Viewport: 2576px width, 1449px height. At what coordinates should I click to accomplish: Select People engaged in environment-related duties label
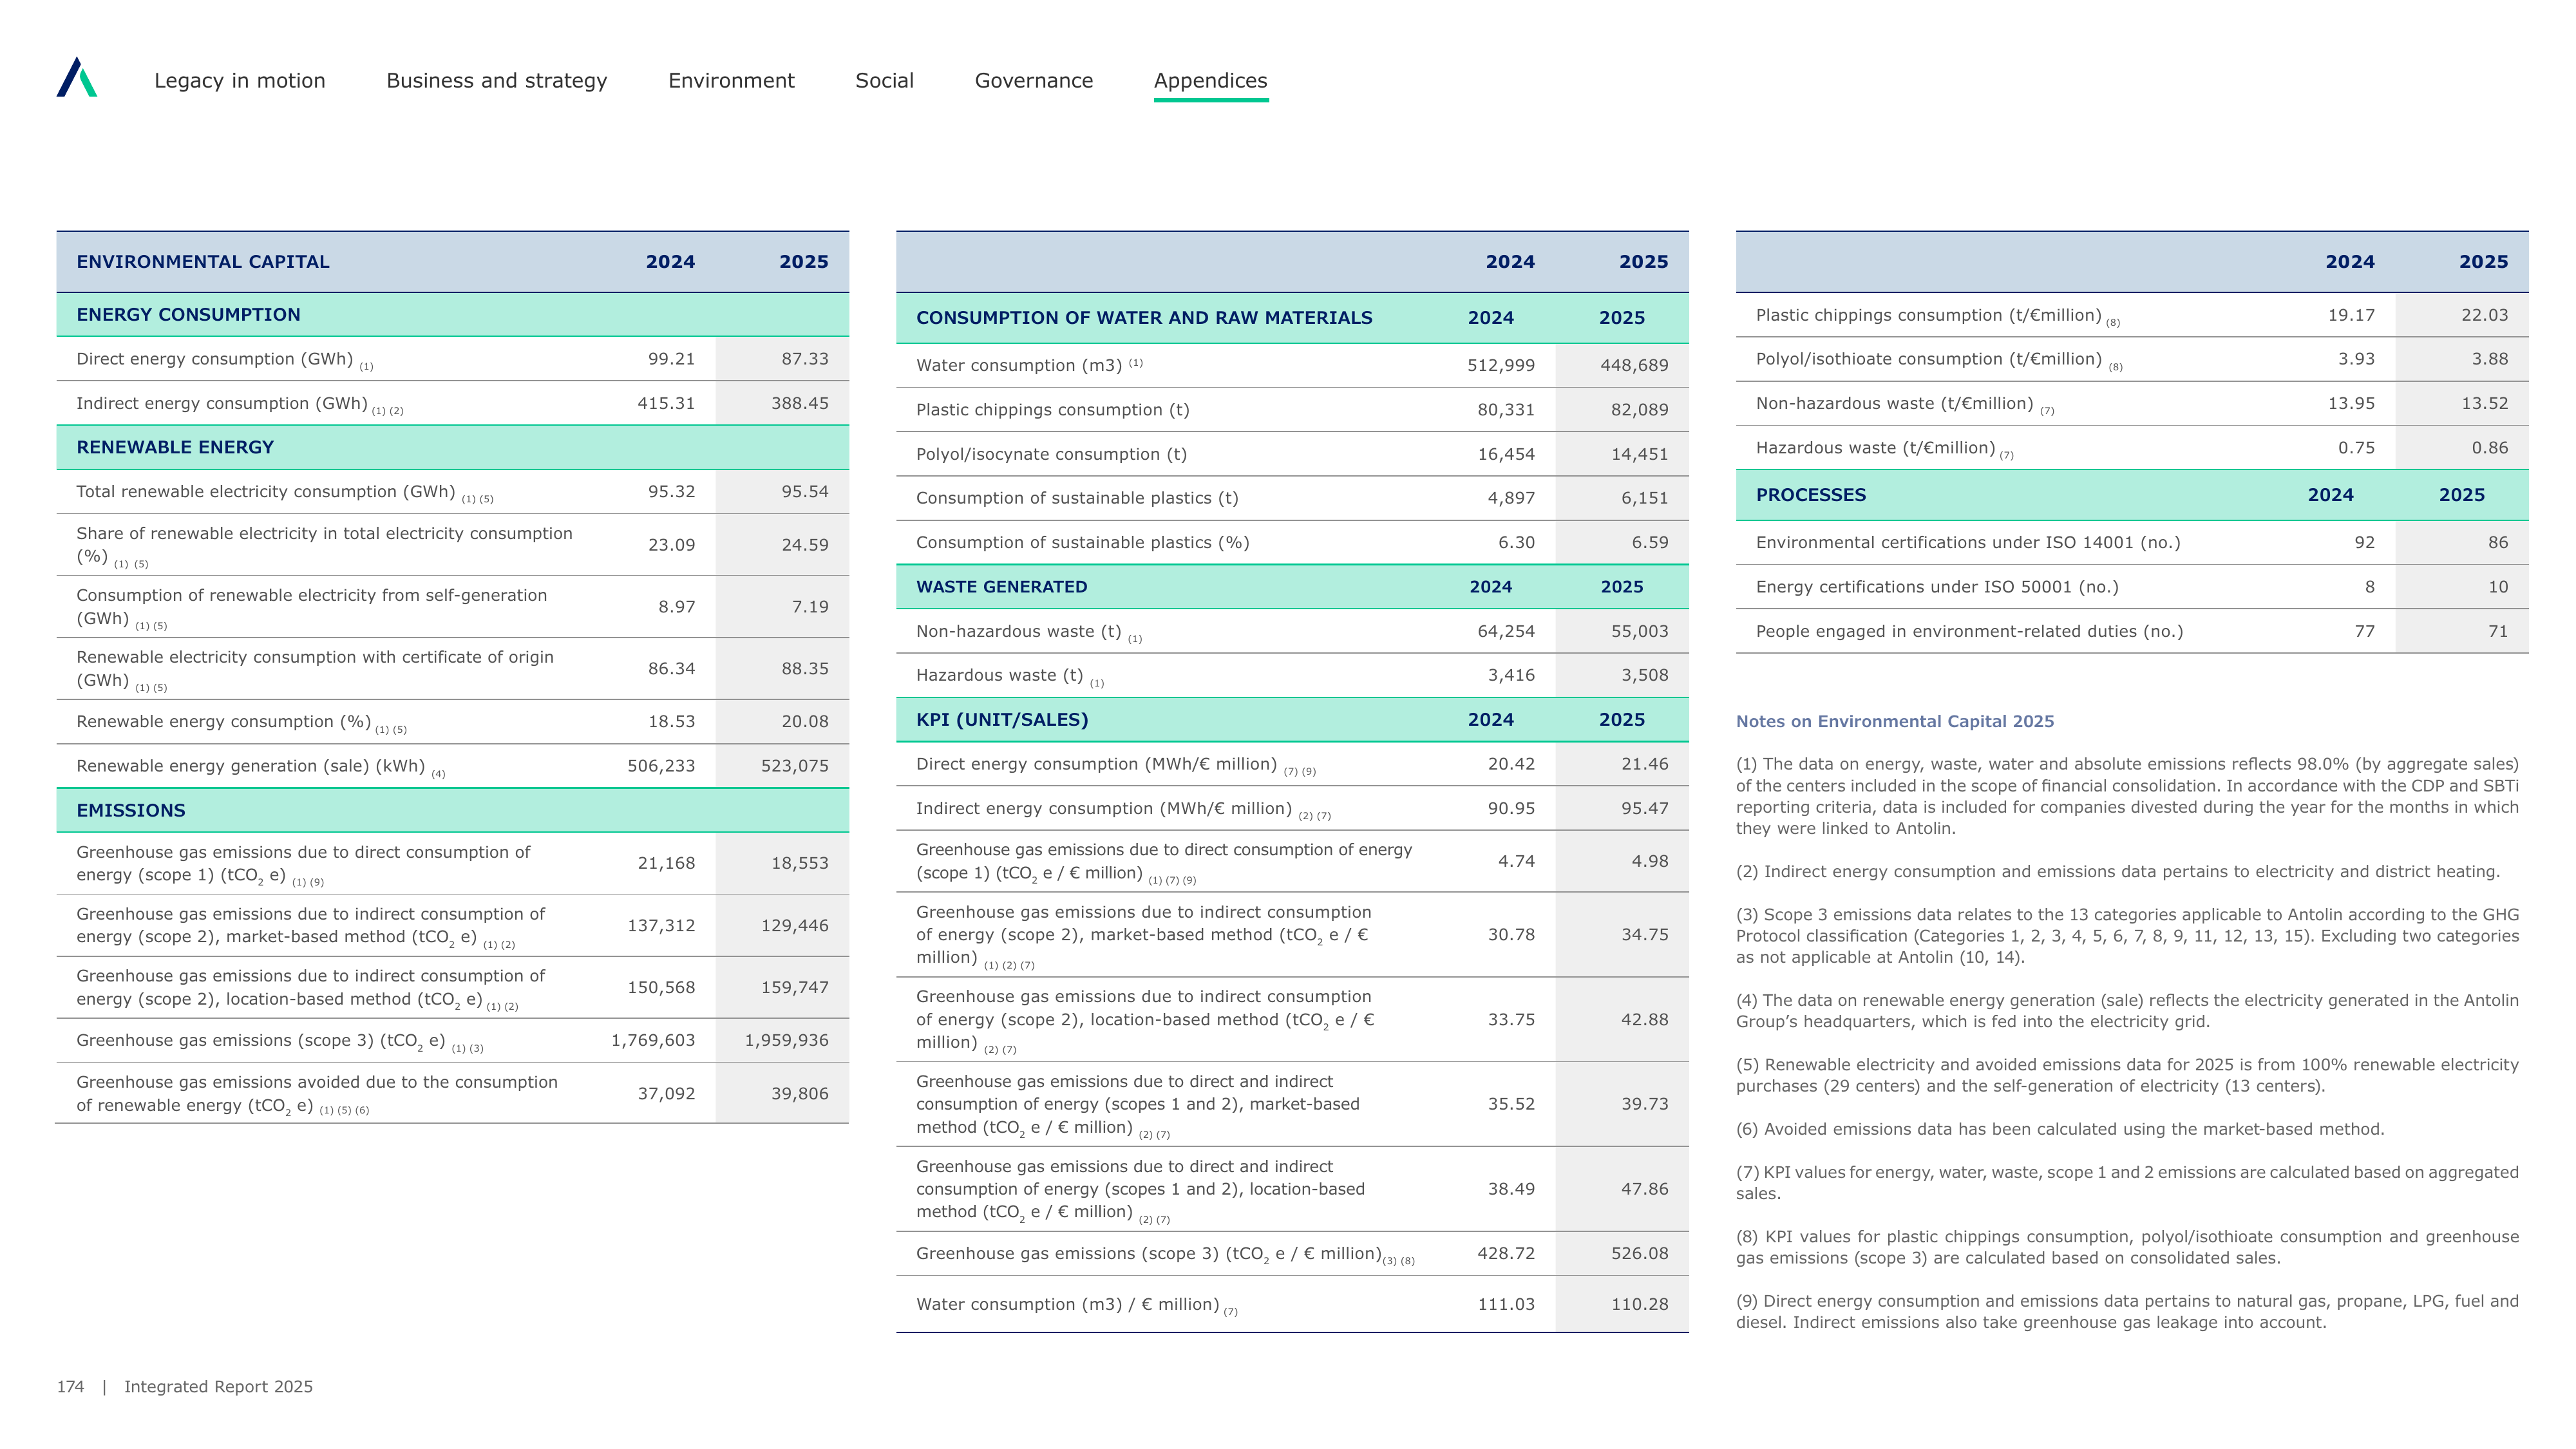[1969, 632]
